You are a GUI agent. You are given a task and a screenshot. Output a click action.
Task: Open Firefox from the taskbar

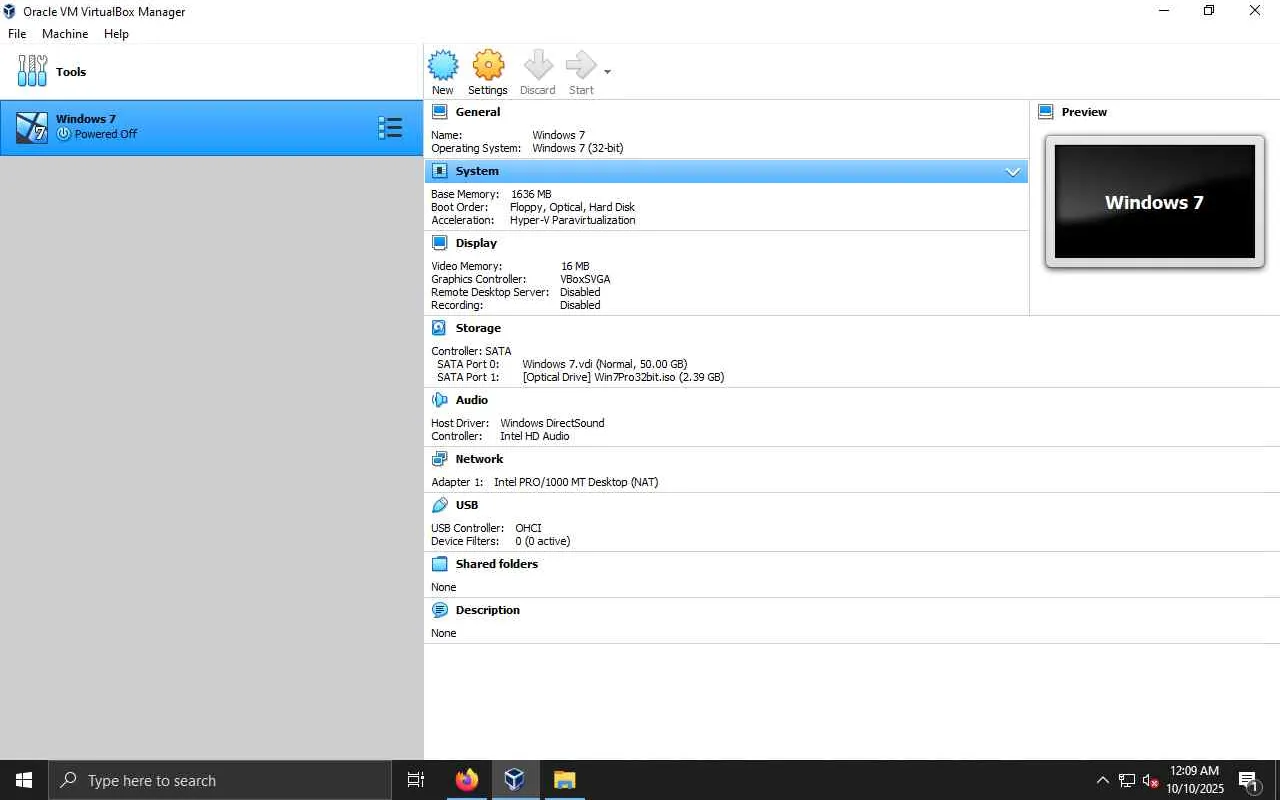click(466, 780)
